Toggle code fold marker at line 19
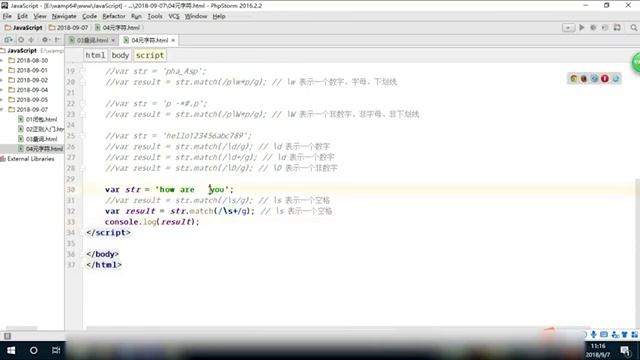 (x=83, y=71)
